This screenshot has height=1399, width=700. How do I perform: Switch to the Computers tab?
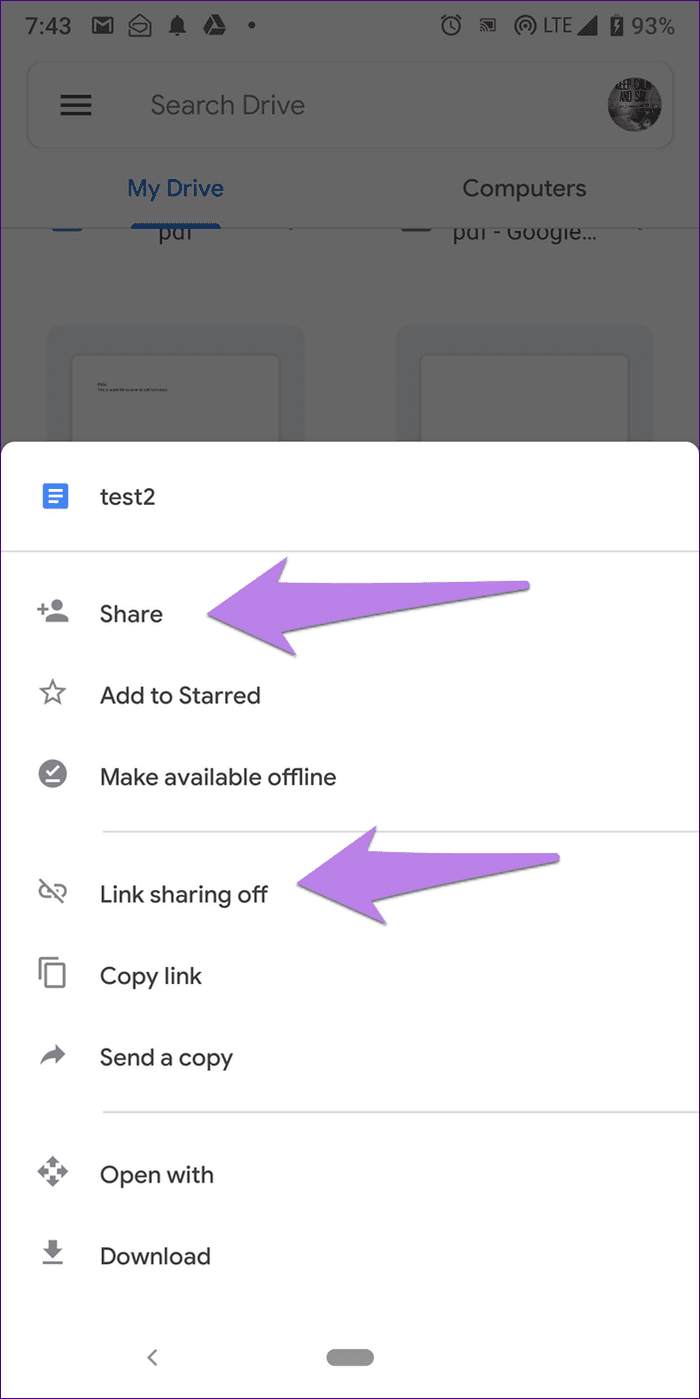pos(524,188)
